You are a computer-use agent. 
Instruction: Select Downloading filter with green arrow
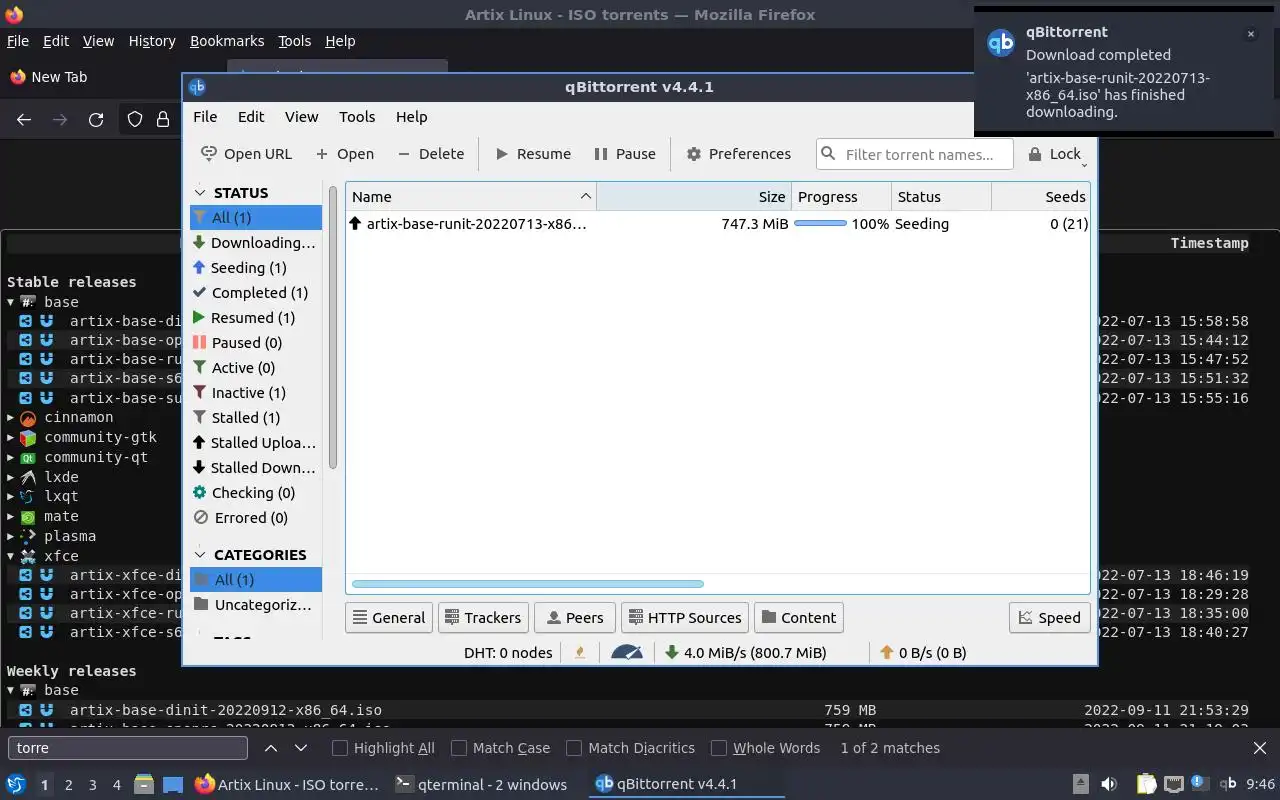point(256,243)
